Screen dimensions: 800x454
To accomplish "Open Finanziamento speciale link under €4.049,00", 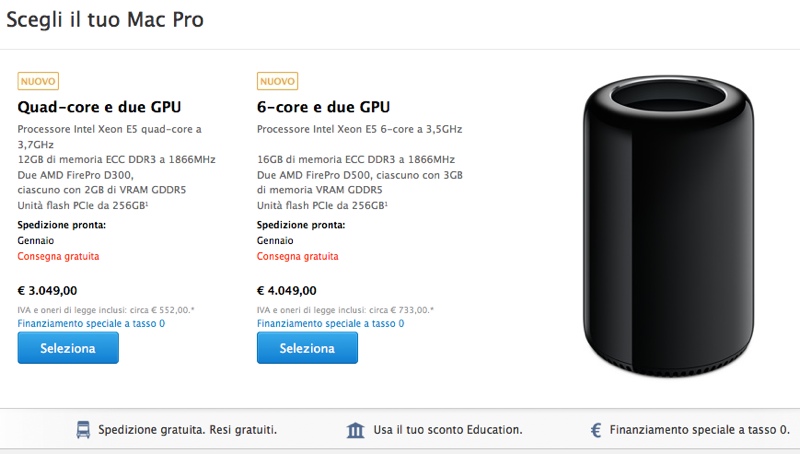I will pyautogui.click(x=330, y=323).
